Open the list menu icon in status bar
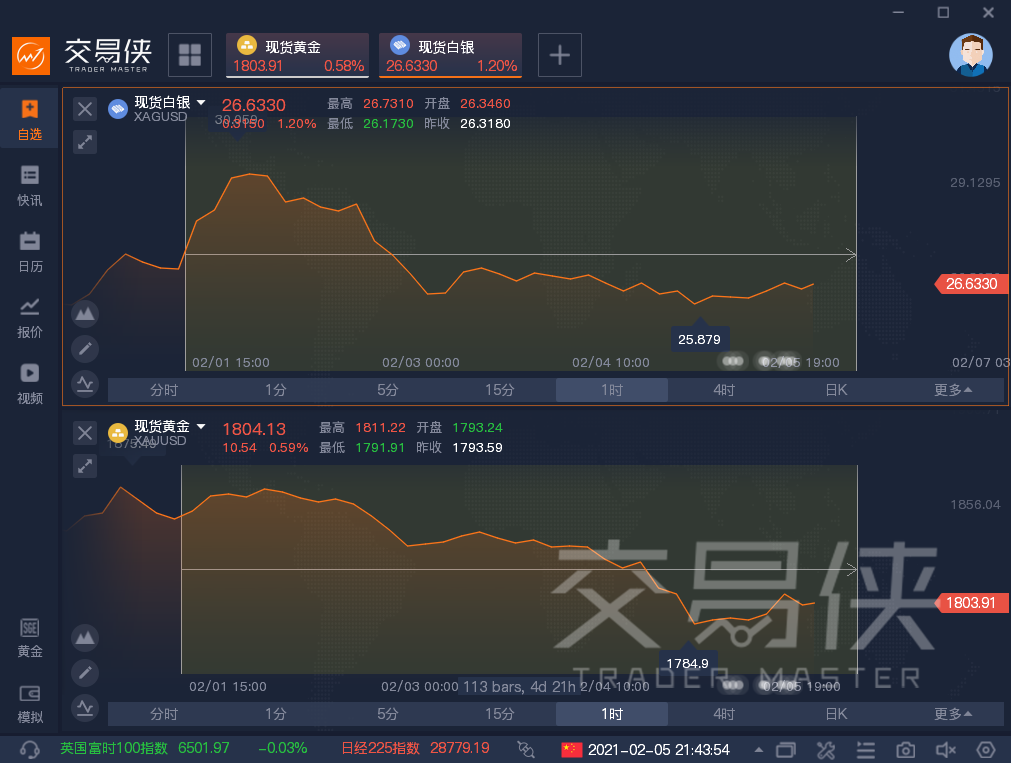 [865, 750]
